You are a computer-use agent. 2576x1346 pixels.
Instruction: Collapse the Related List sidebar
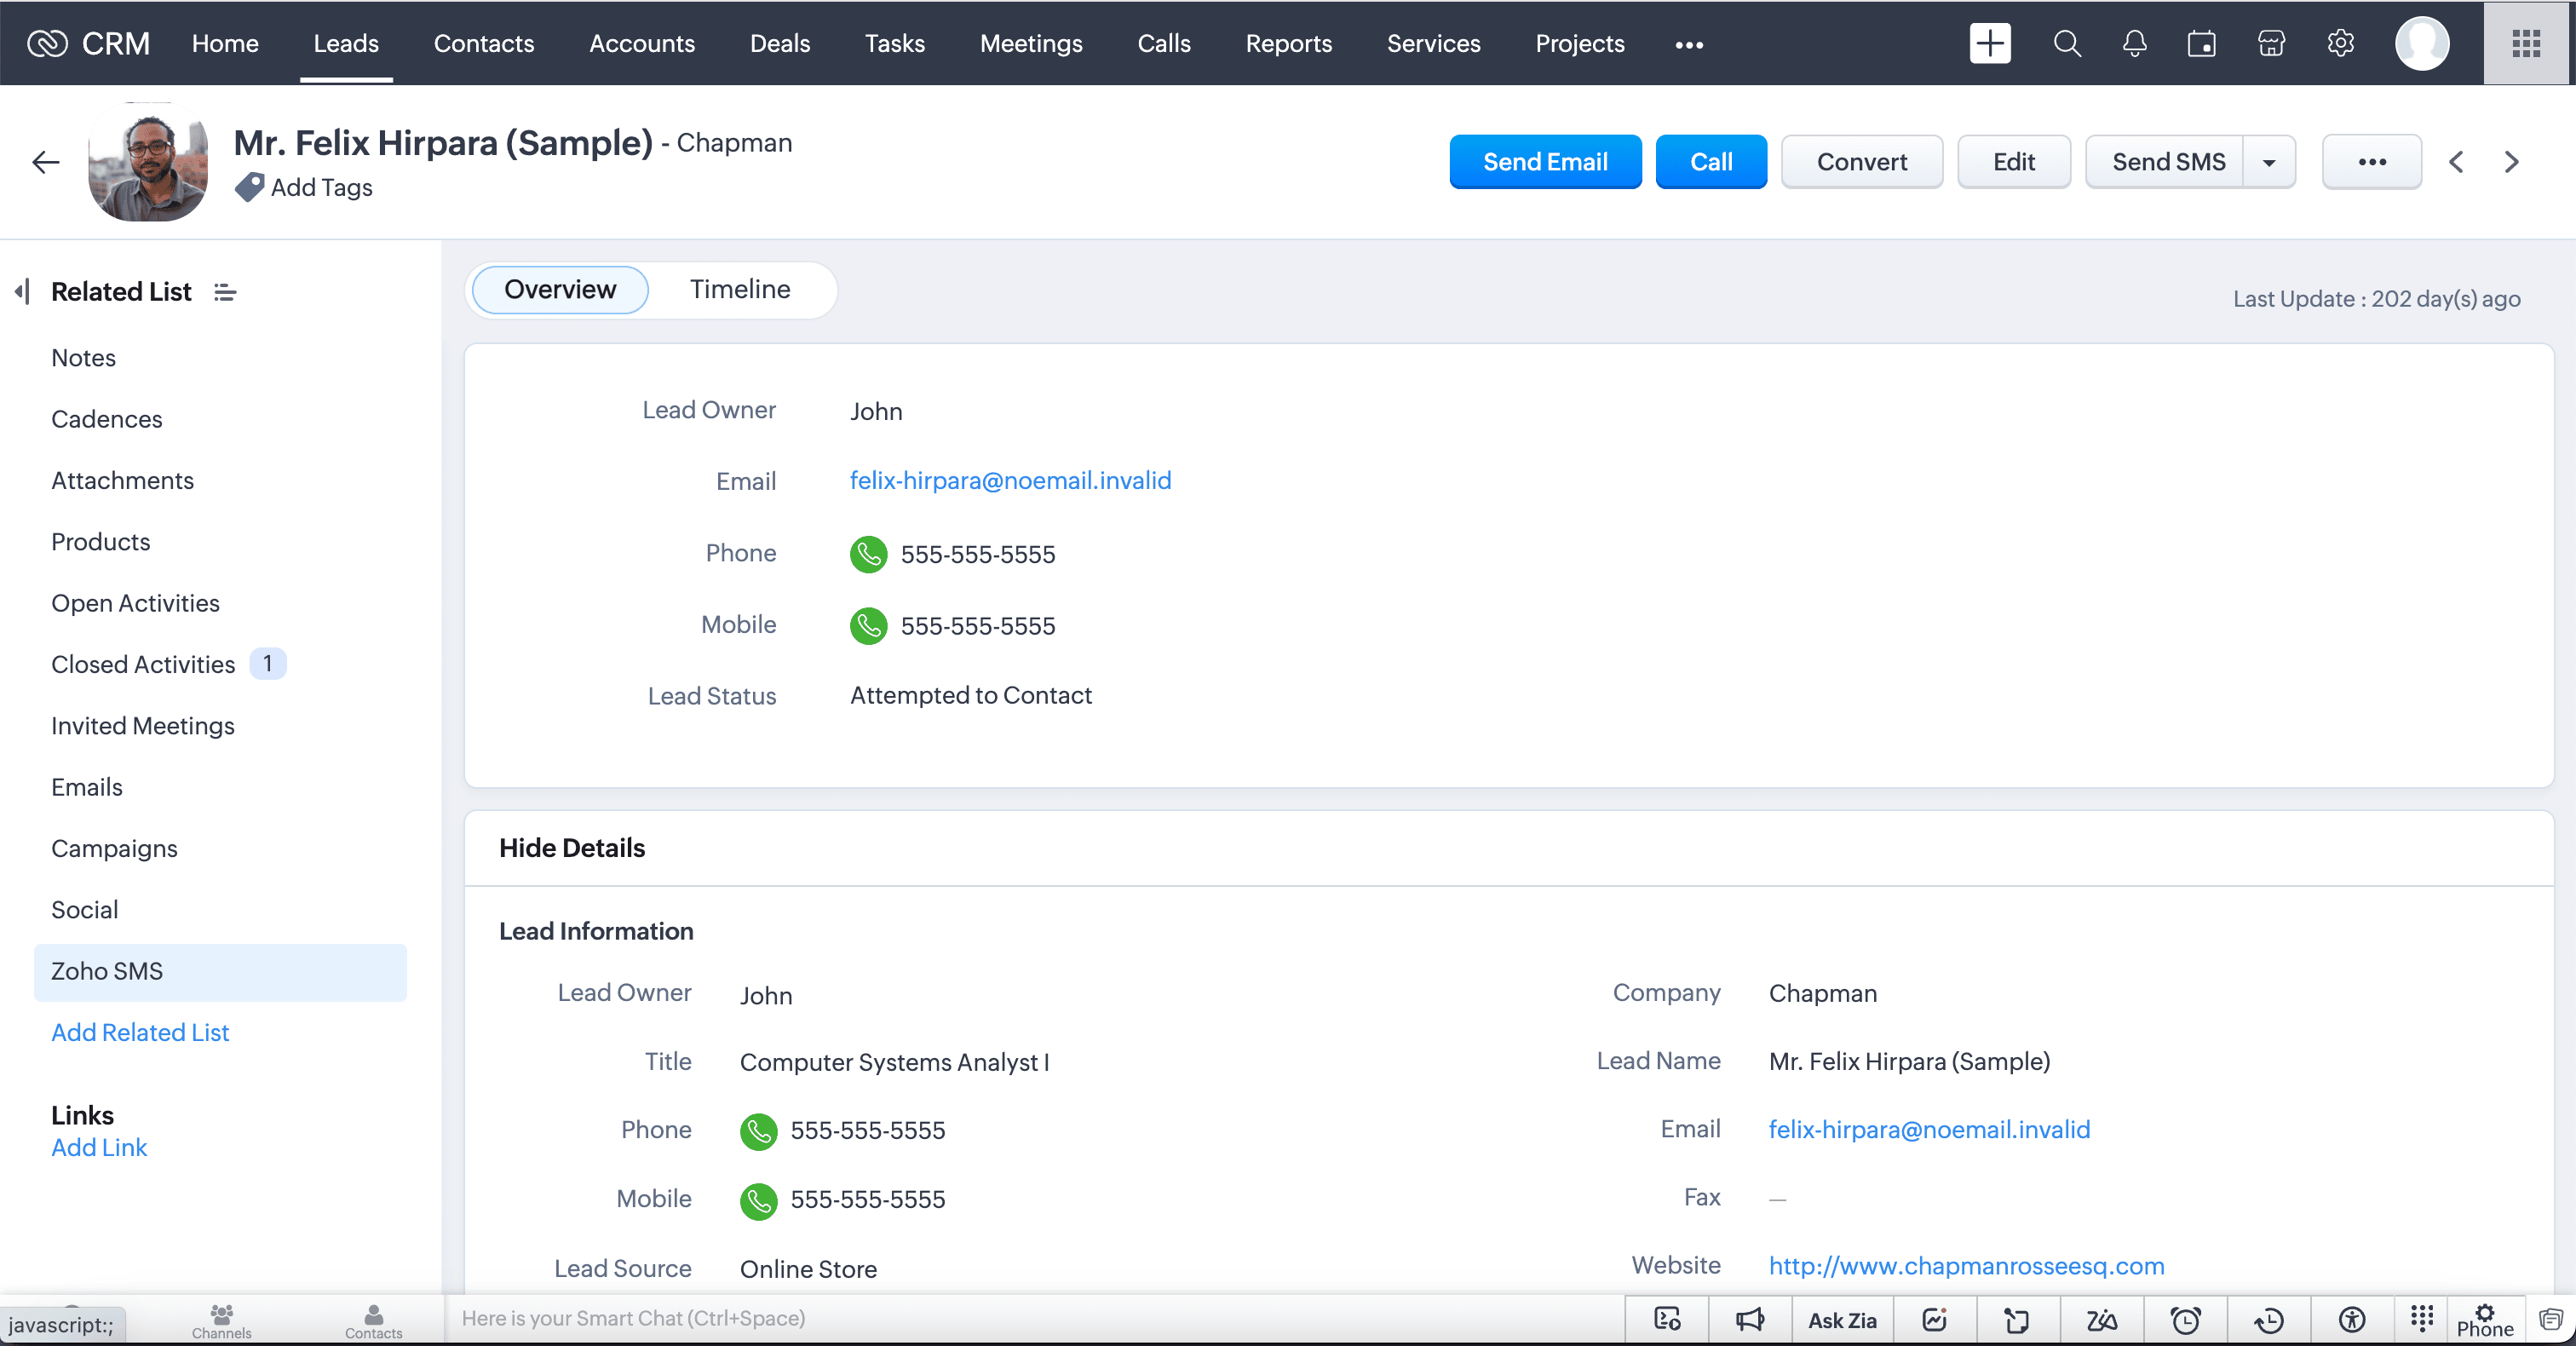pos(22,292)
